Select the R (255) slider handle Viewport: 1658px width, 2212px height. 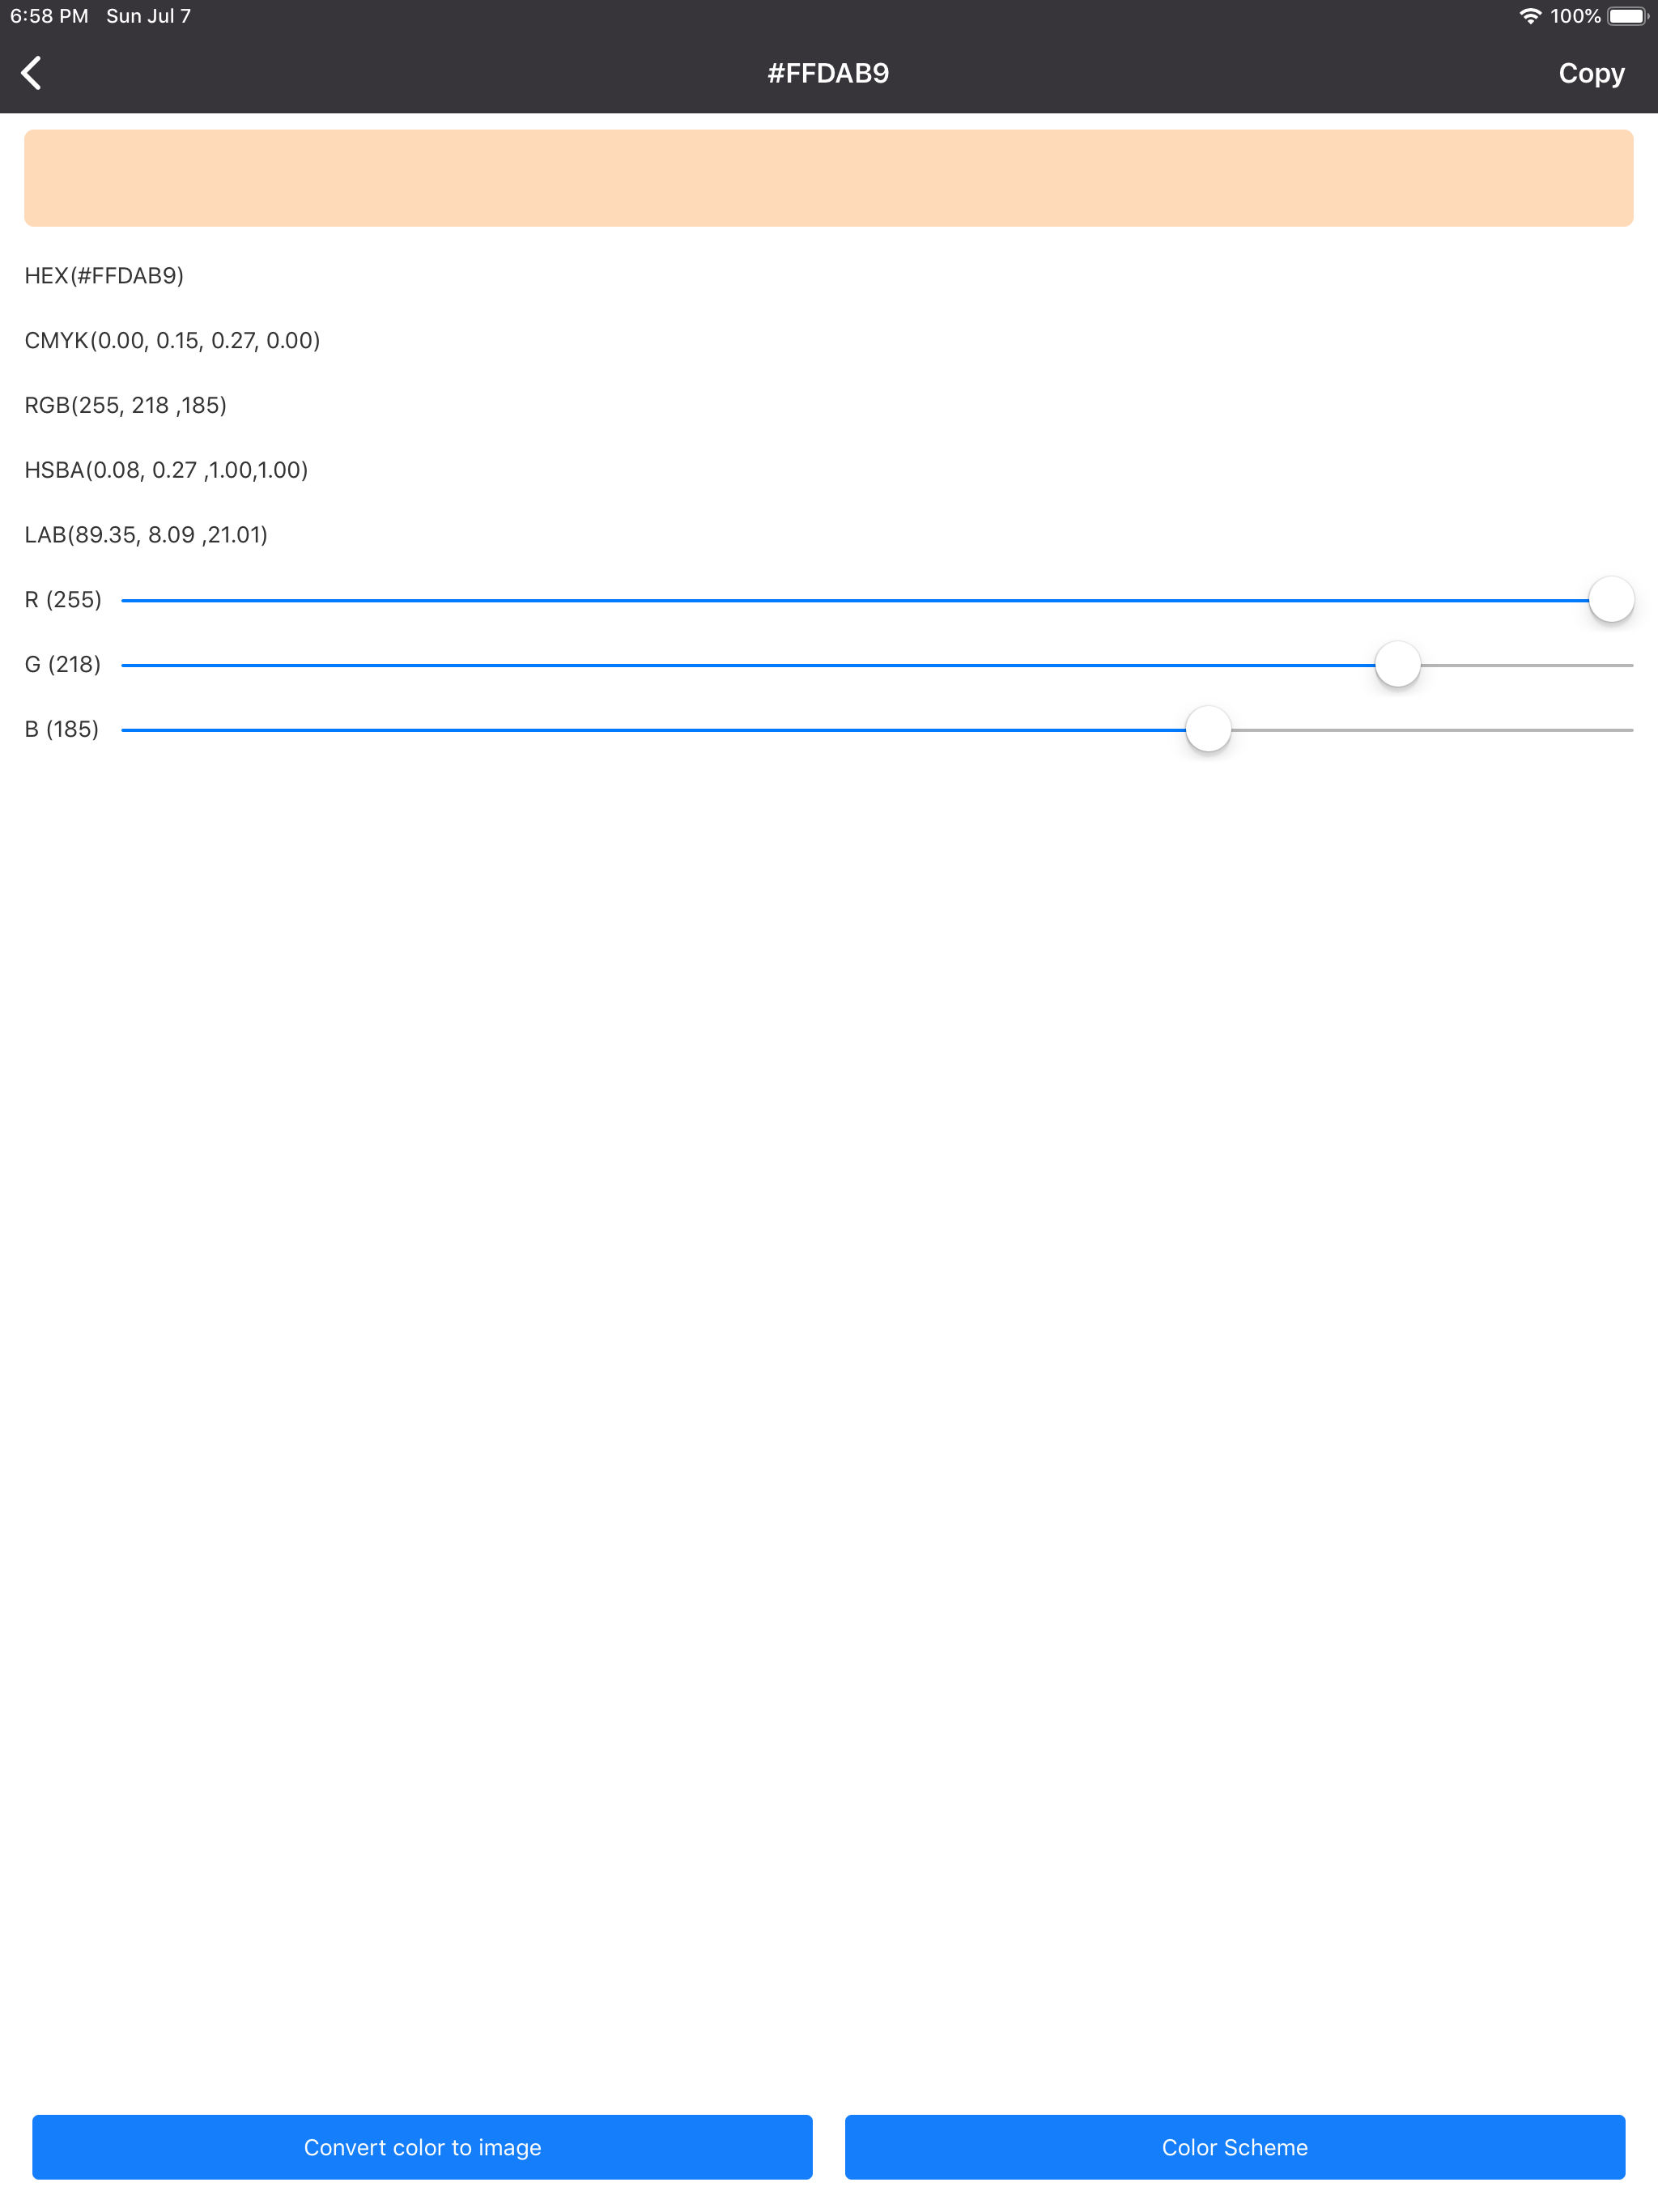click(1610, 598)
